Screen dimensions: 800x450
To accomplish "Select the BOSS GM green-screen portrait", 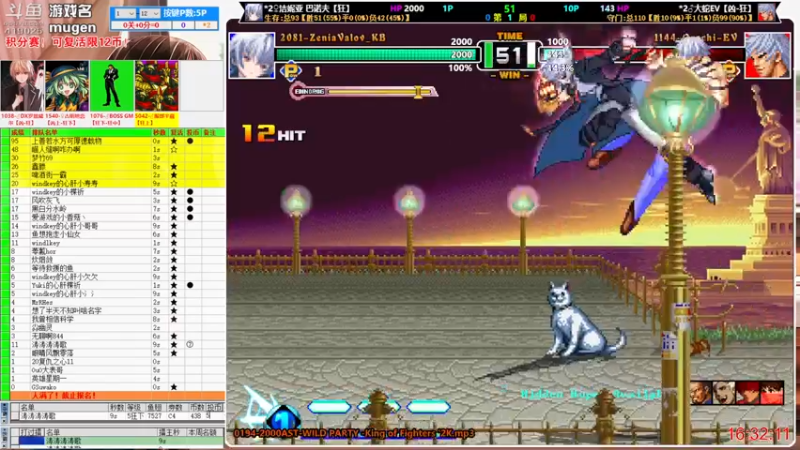I will (x=112, y=86).
